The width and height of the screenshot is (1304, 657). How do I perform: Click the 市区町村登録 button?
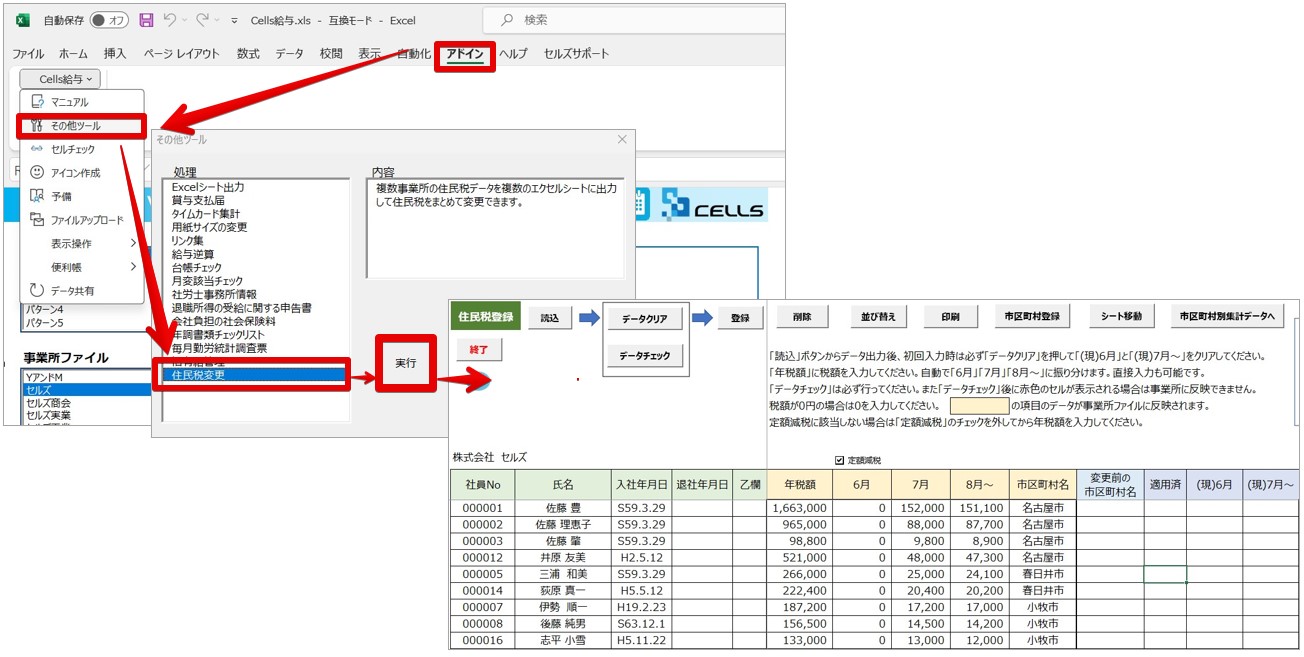click(x=1033, y=317)
